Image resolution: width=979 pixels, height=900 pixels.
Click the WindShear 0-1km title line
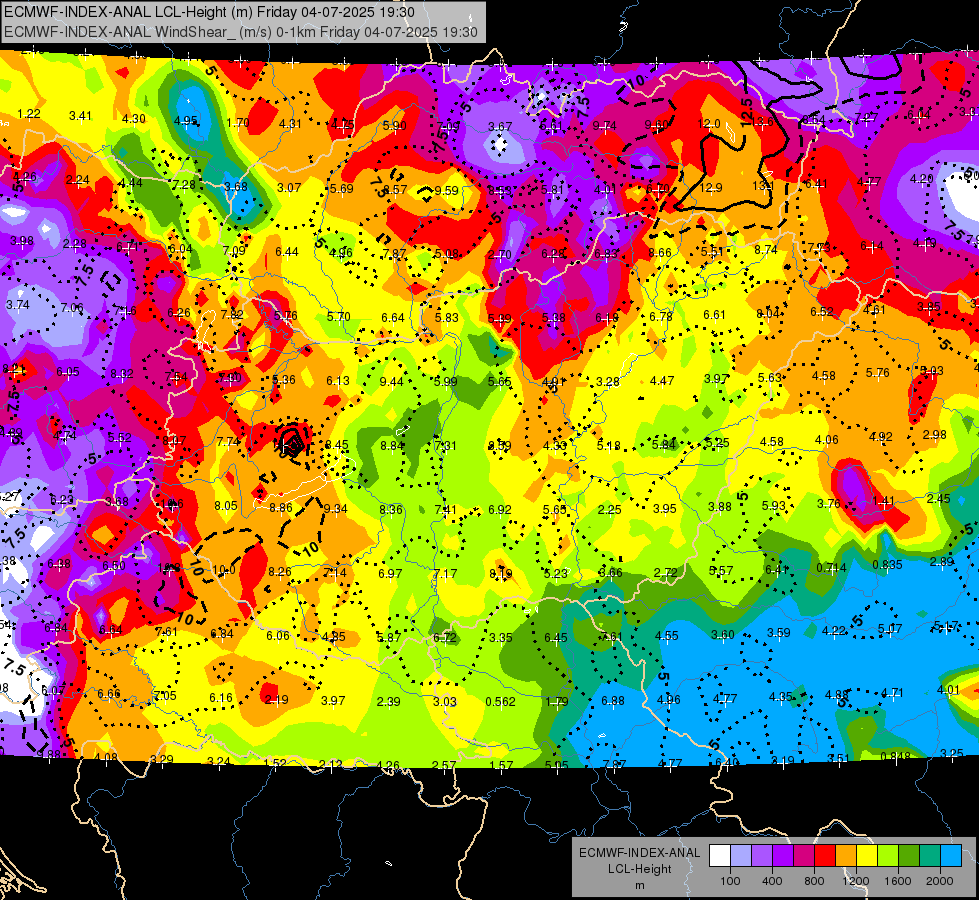click(240, 32)
